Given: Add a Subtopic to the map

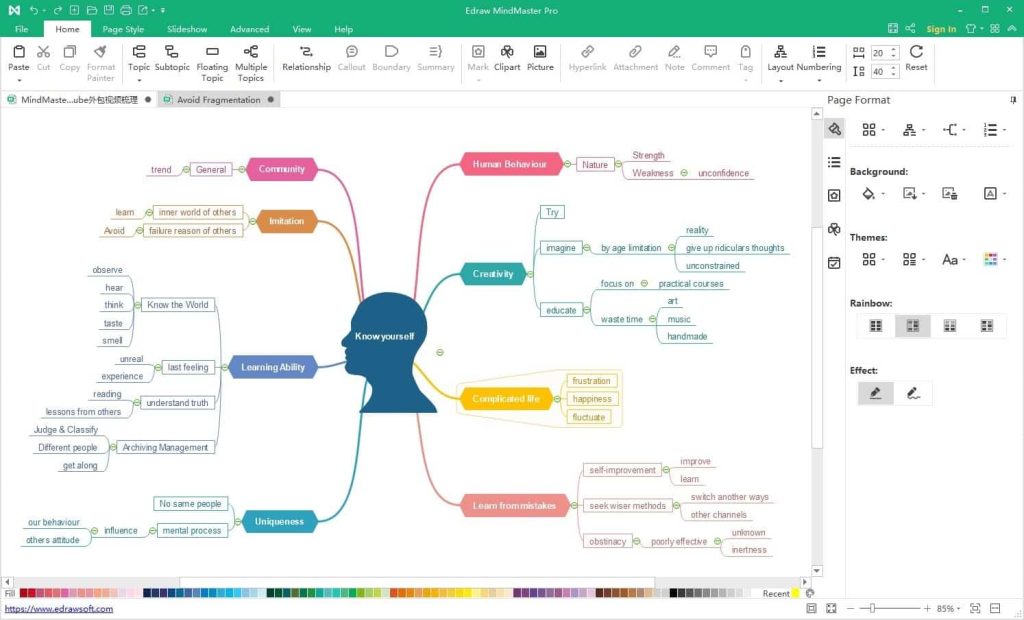Looking at the screenshot, I should pos(171,57).
